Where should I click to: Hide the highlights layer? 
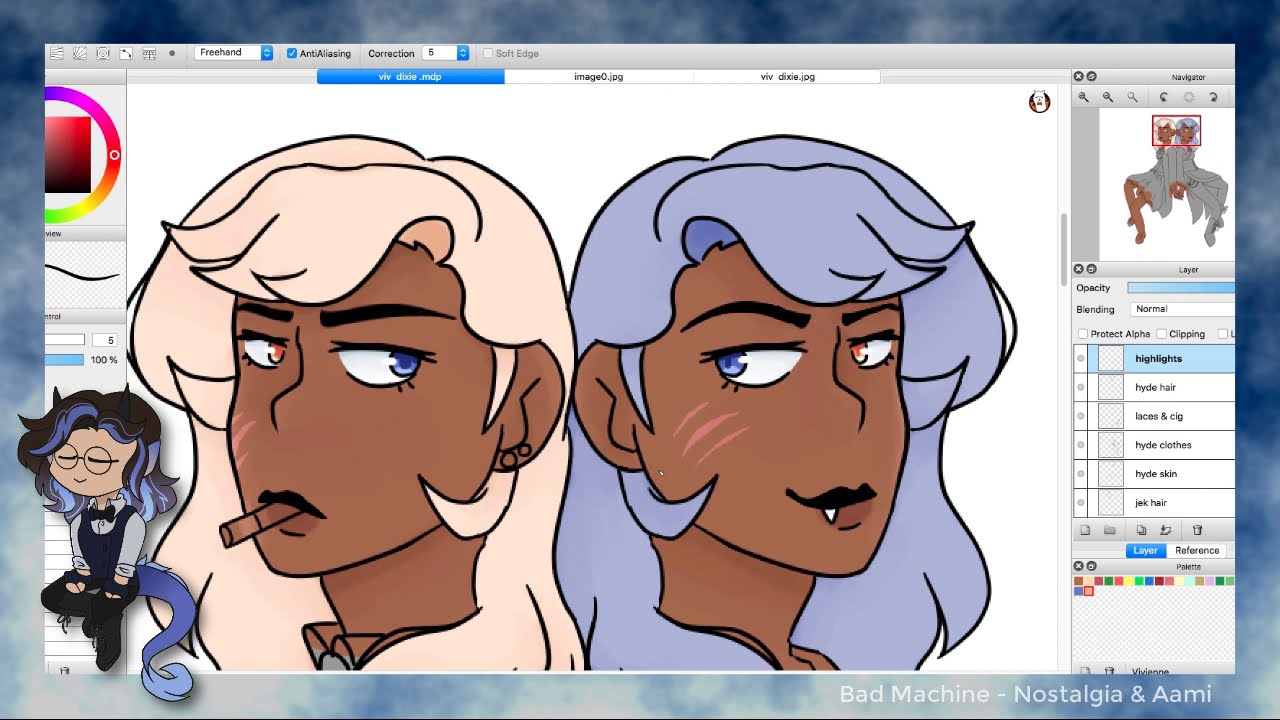point(1081,358)
